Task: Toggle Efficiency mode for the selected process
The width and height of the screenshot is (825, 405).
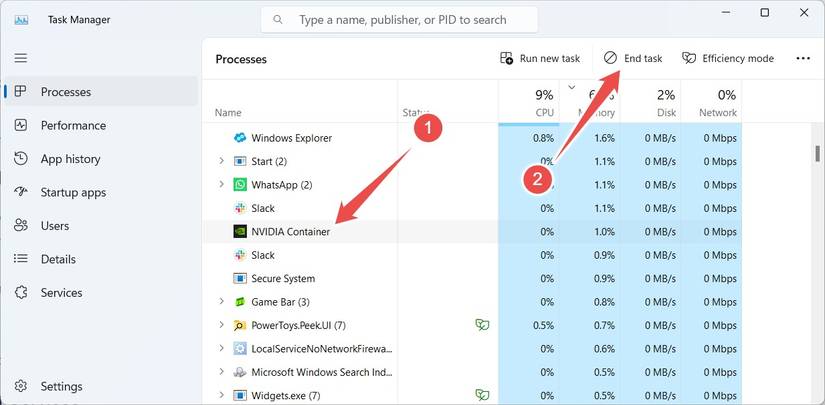Action: (727, 59)
